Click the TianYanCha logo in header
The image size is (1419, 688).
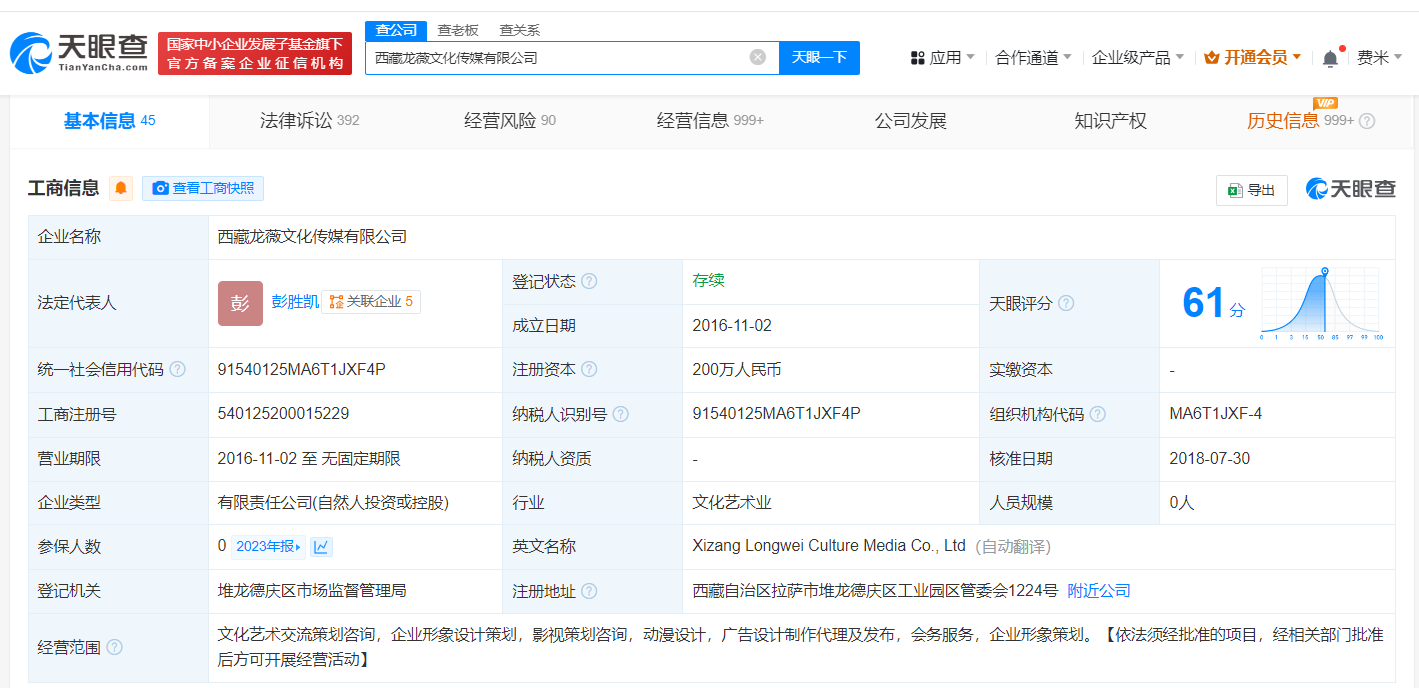[x=80, y=53]
